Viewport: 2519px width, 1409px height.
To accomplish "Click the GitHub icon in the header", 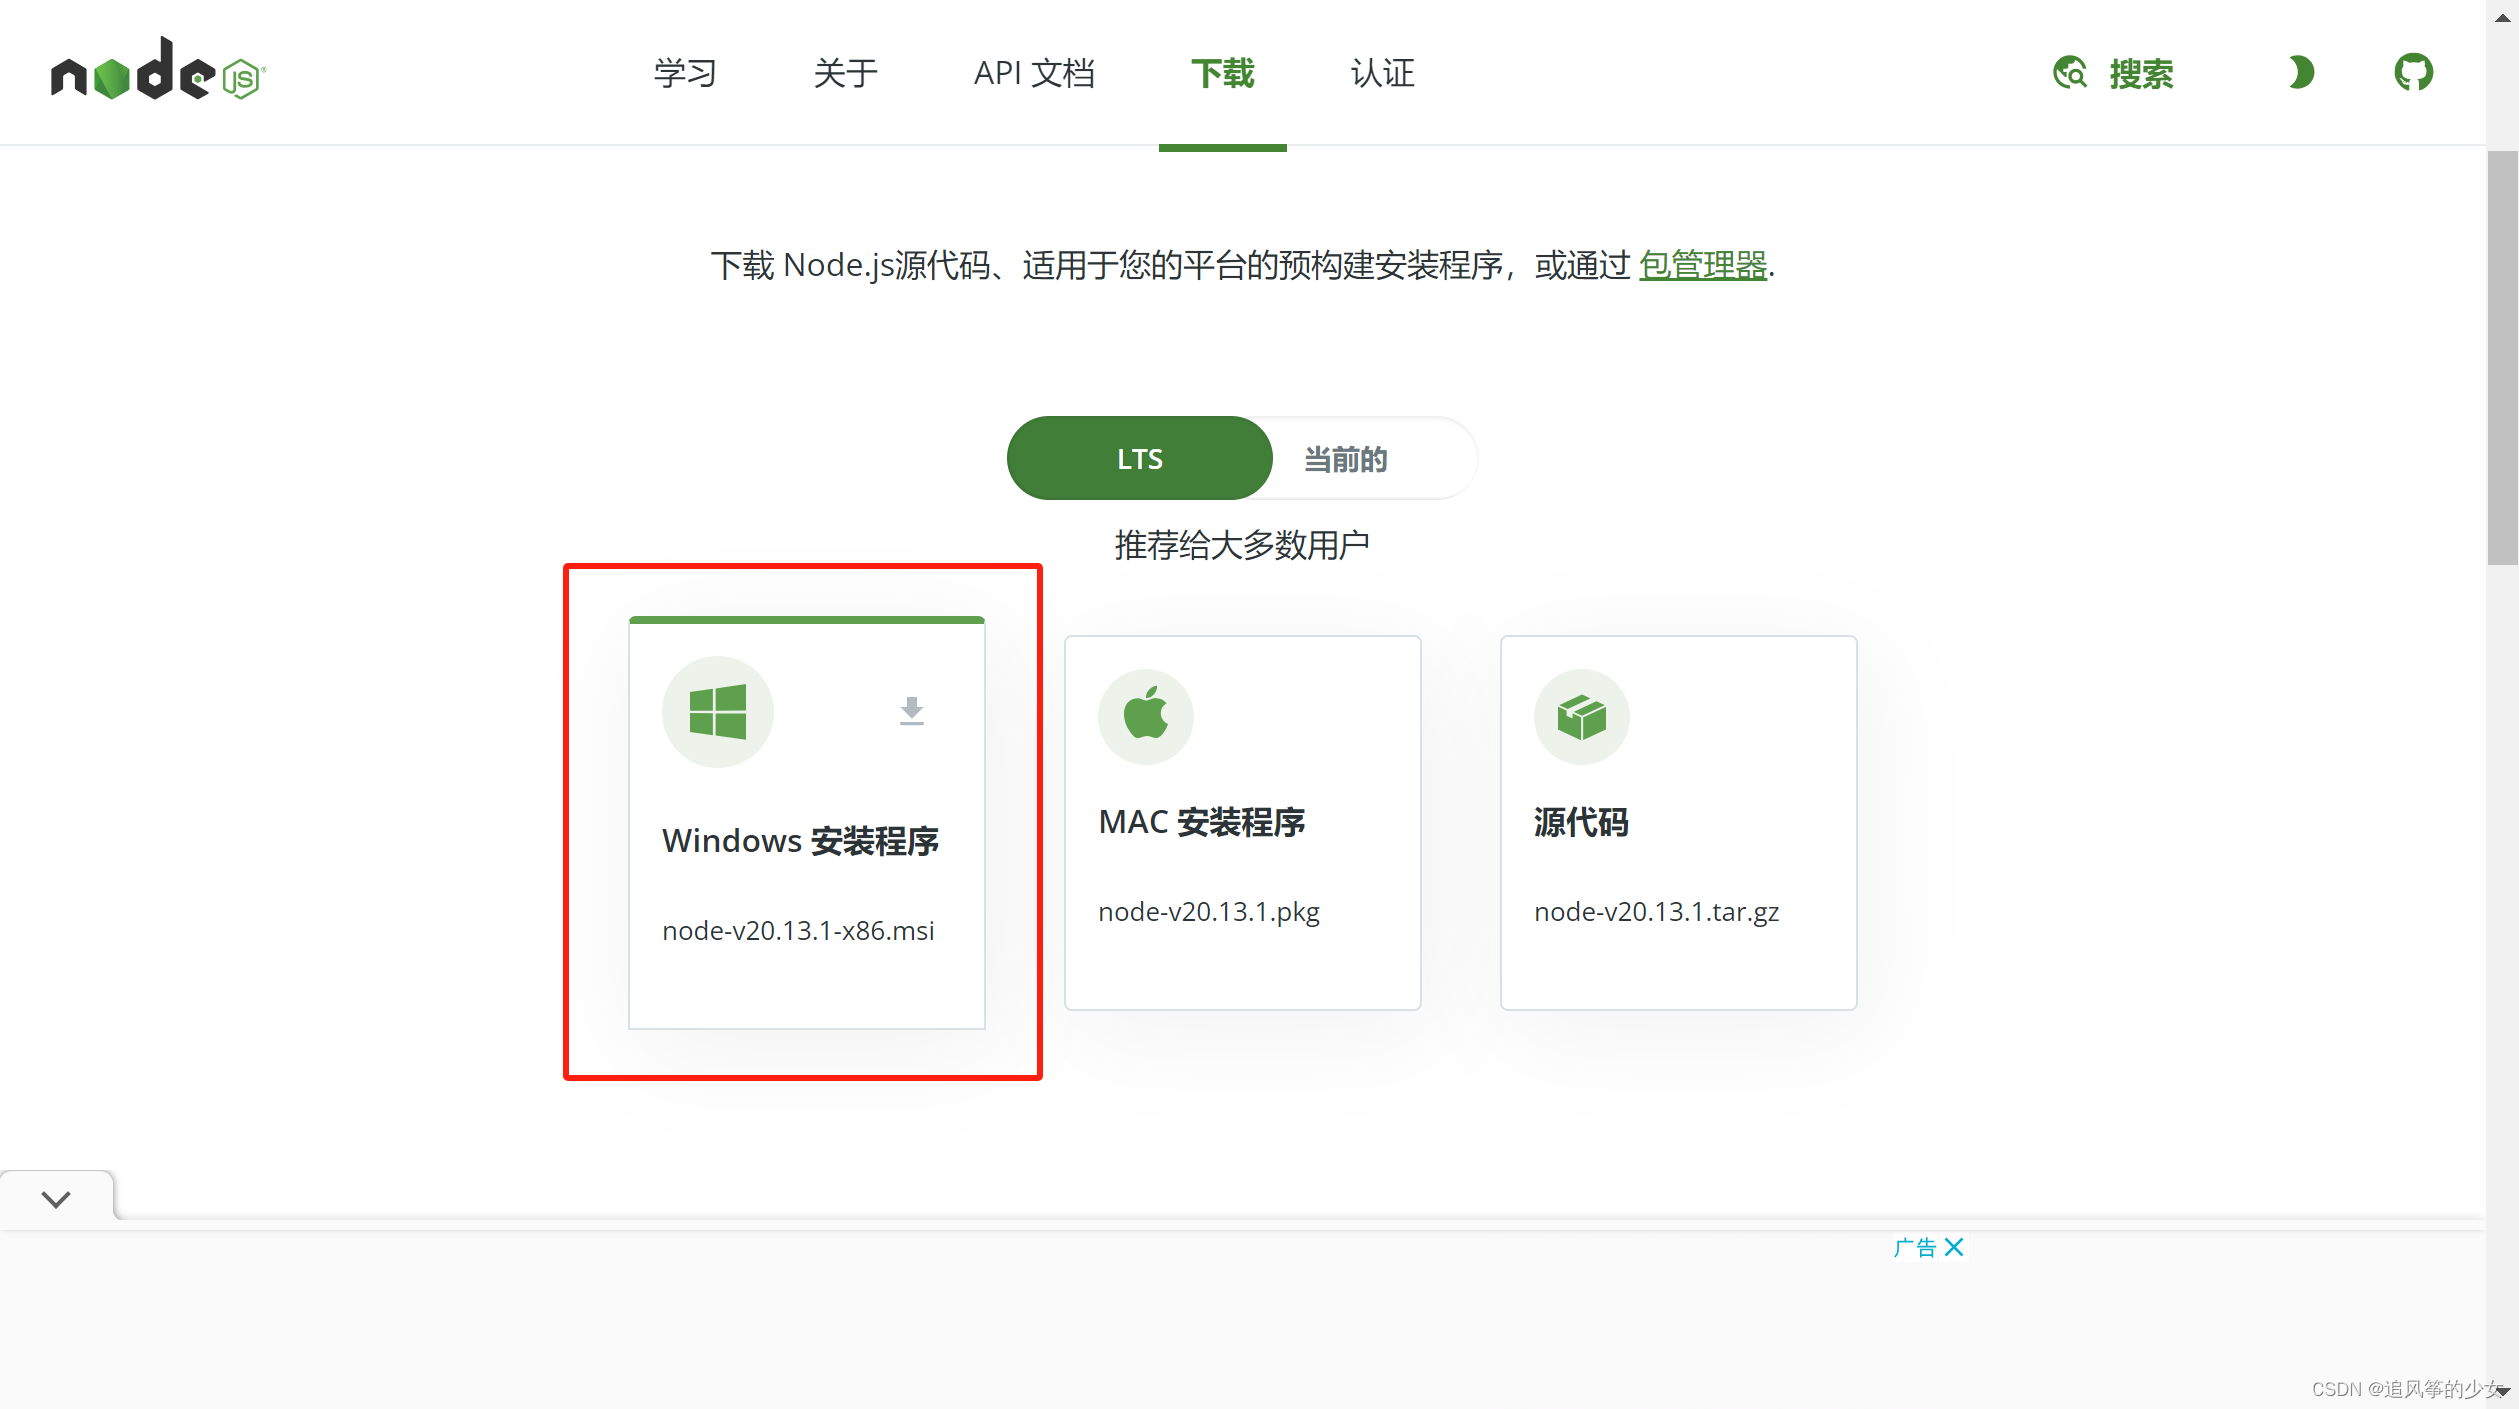I will pos(2412,70).
